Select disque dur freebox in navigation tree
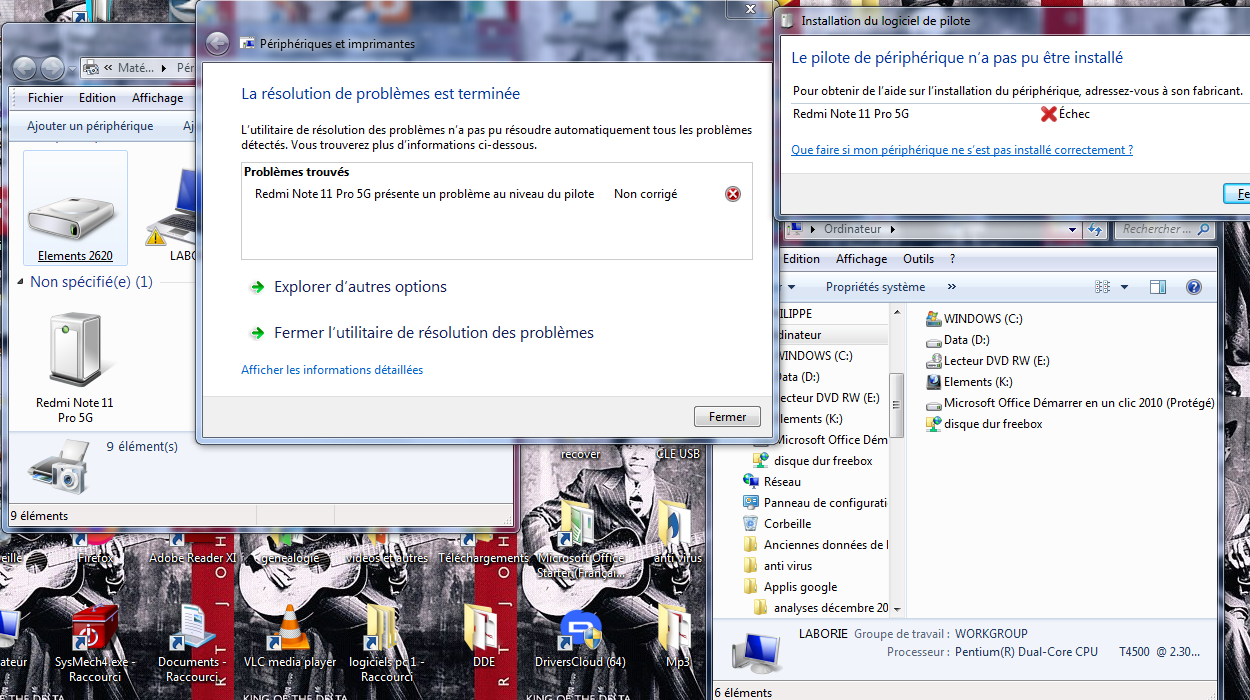The height and width of the screenshot is (700, 1250). tap(813, 461)
